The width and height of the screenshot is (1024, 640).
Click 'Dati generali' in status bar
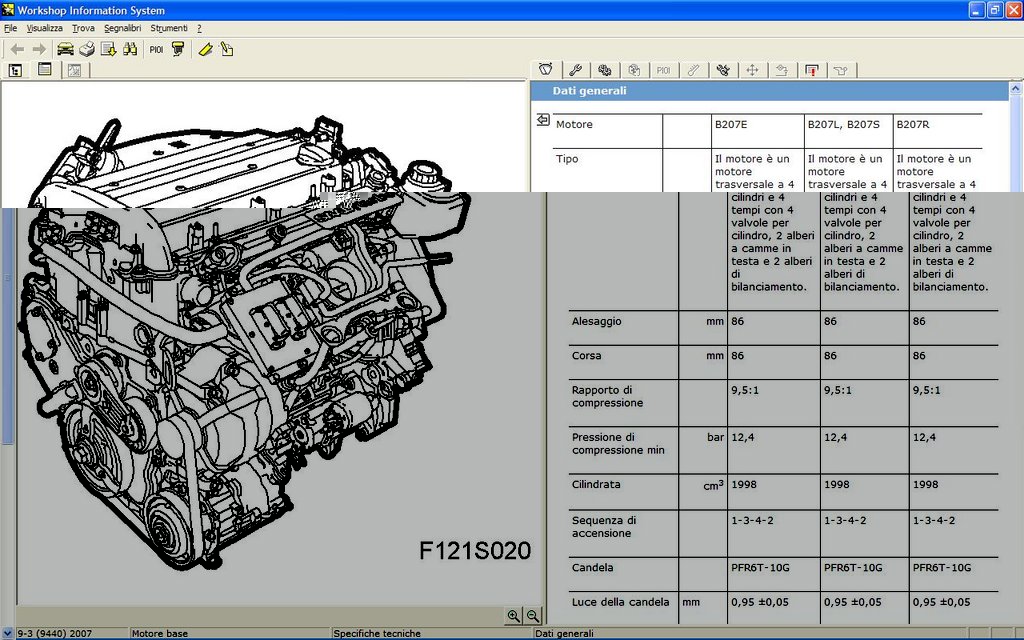564,633
